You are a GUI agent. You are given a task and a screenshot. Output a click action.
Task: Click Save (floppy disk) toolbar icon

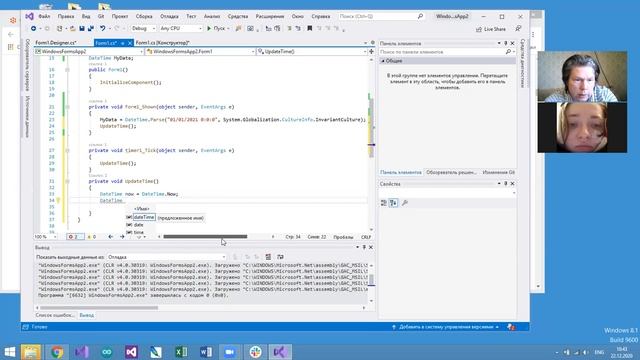[82, 29]
